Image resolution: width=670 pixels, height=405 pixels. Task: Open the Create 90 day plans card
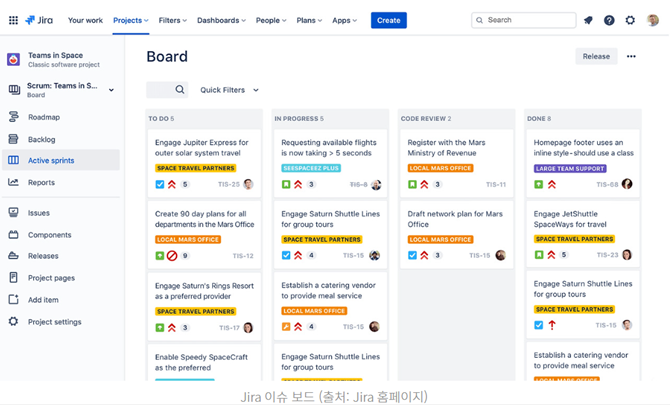click(x=204, y=235)
